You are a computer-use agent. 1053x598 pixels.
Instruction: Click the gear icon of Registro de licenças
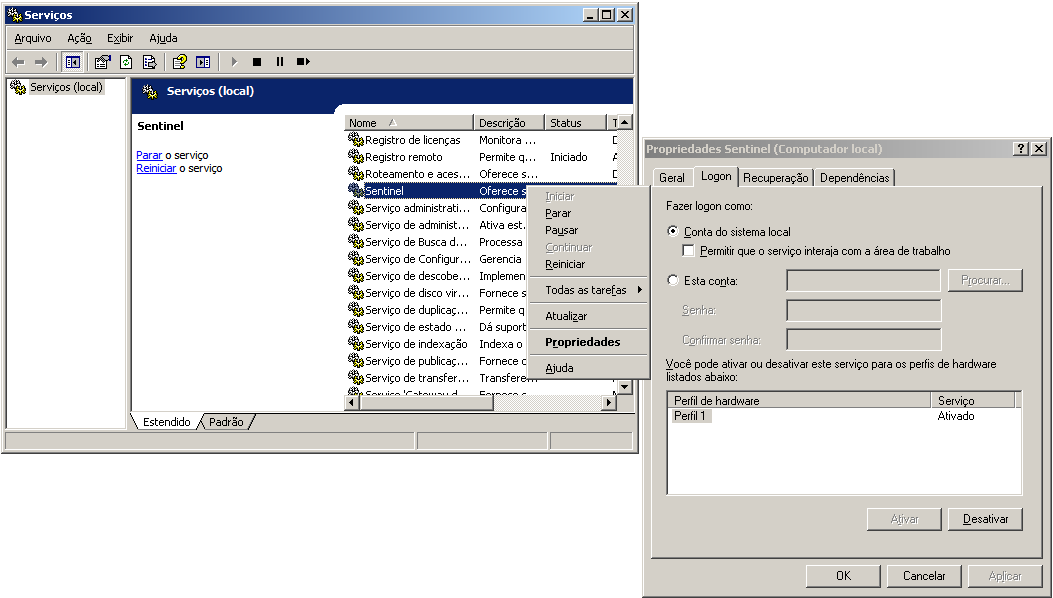[355, 139]
